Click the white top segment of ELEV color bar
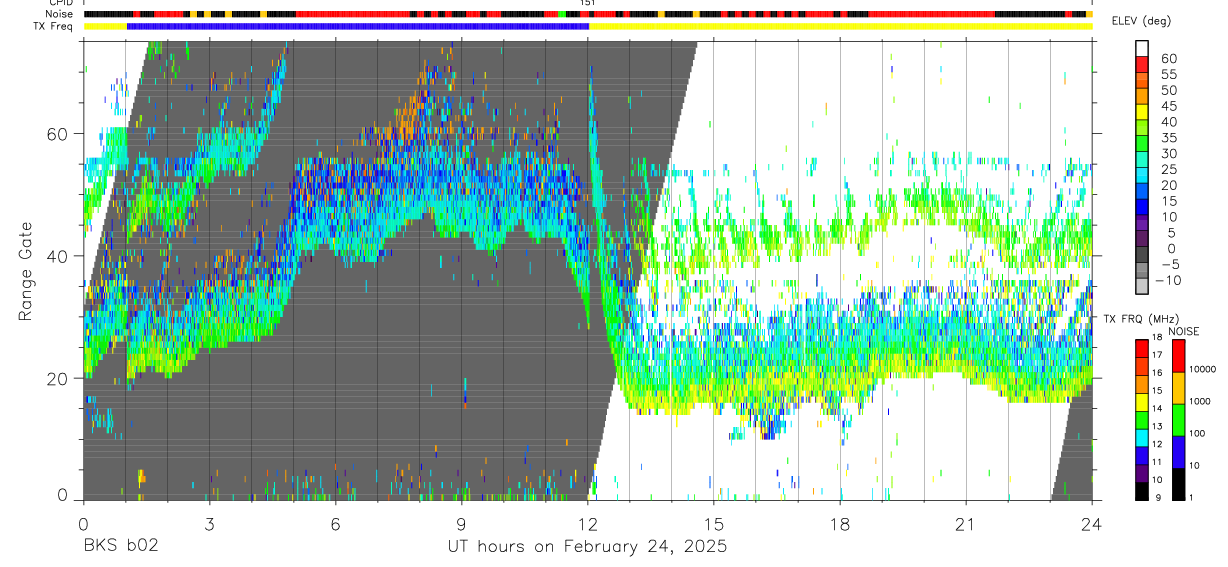Screen dimensions: 1228x567 point(1142,49)
